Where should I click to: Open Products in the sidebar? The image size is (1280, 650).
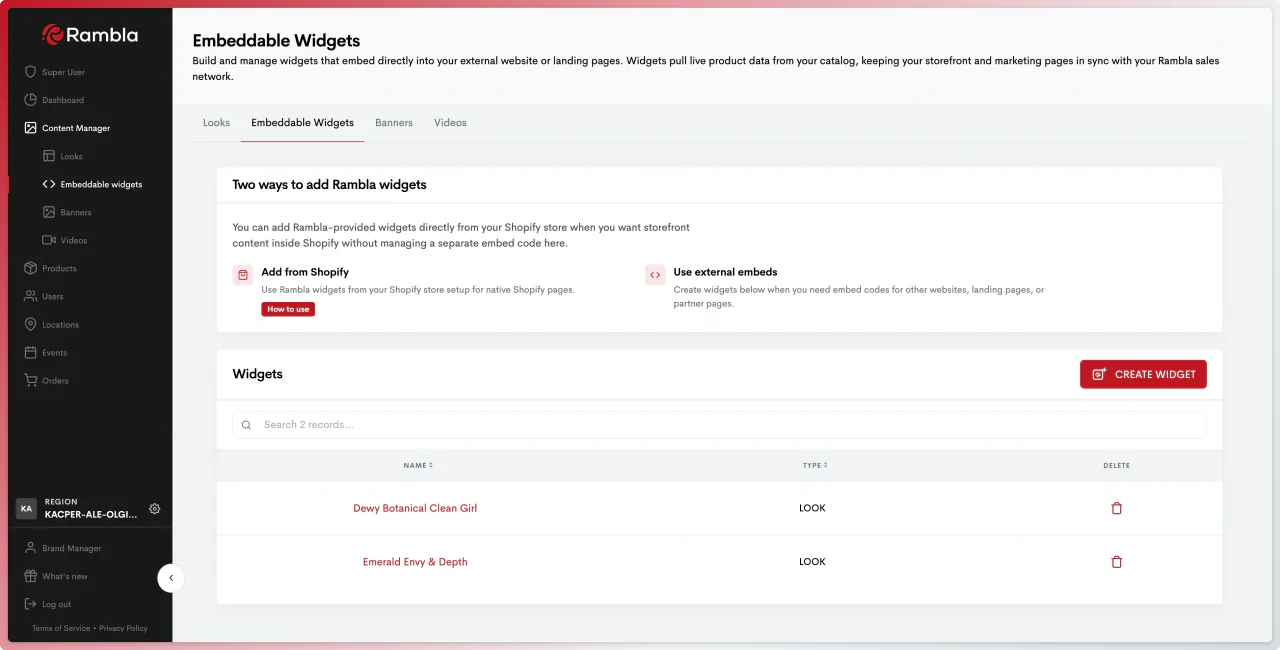pos(59,268)
